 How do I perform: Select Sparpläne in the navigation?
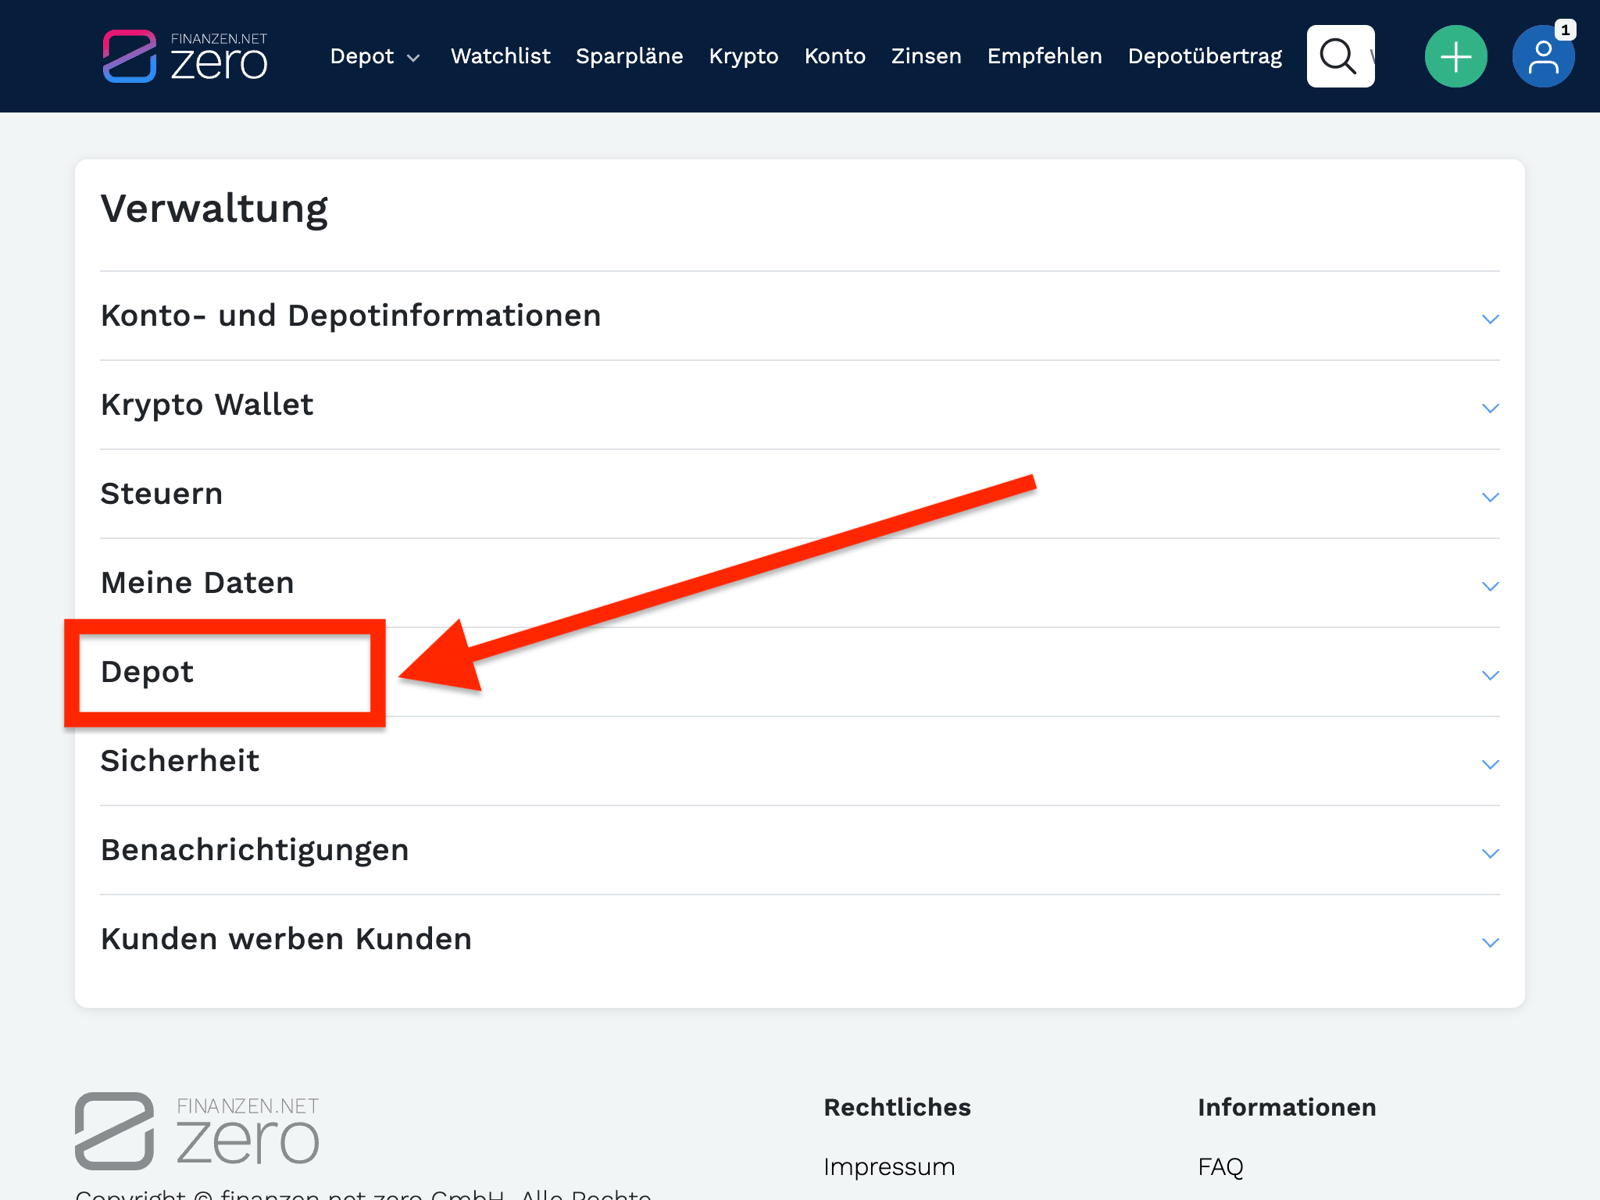coord(629,56)
